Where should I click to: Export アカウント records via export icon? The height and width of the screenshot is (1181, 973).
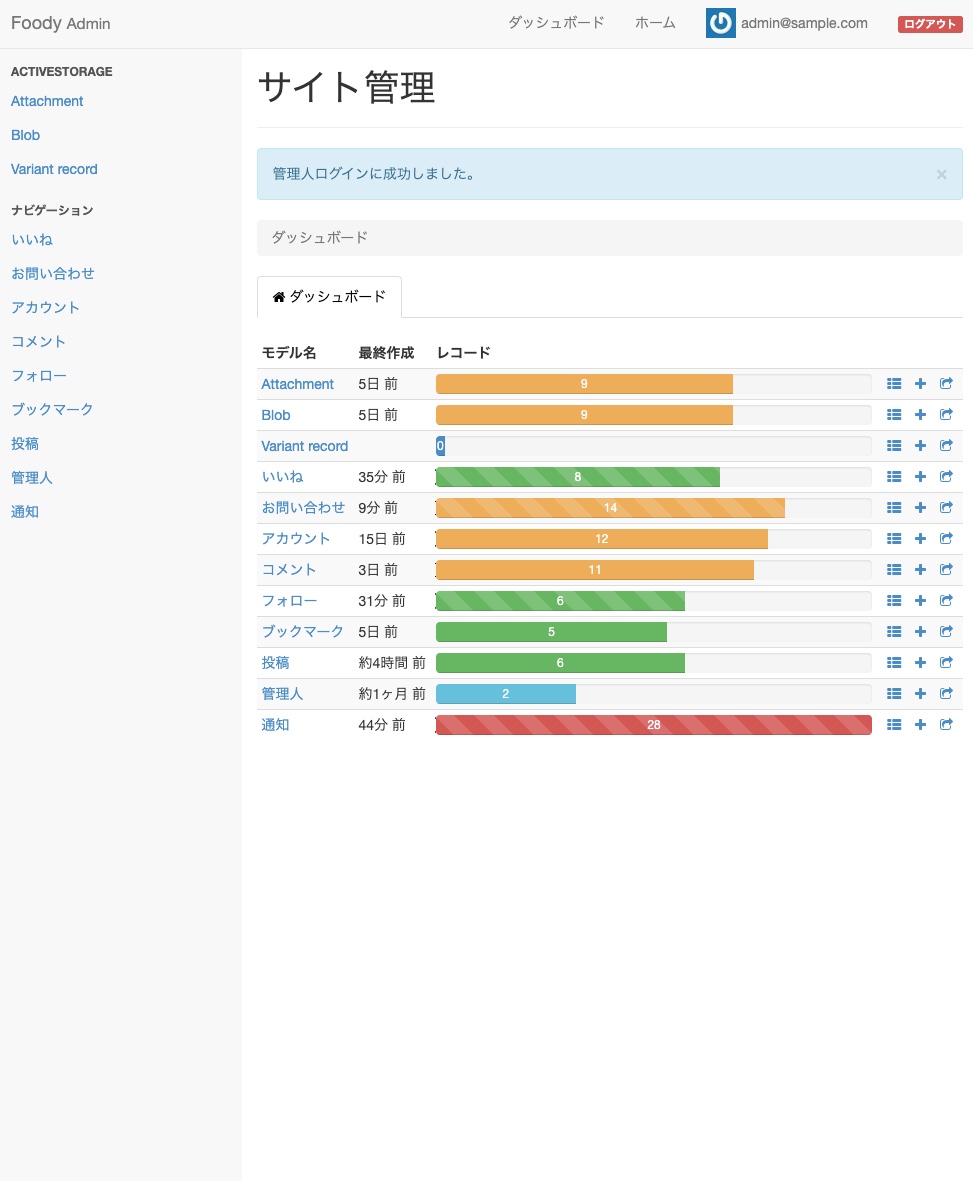pos(947,539)
